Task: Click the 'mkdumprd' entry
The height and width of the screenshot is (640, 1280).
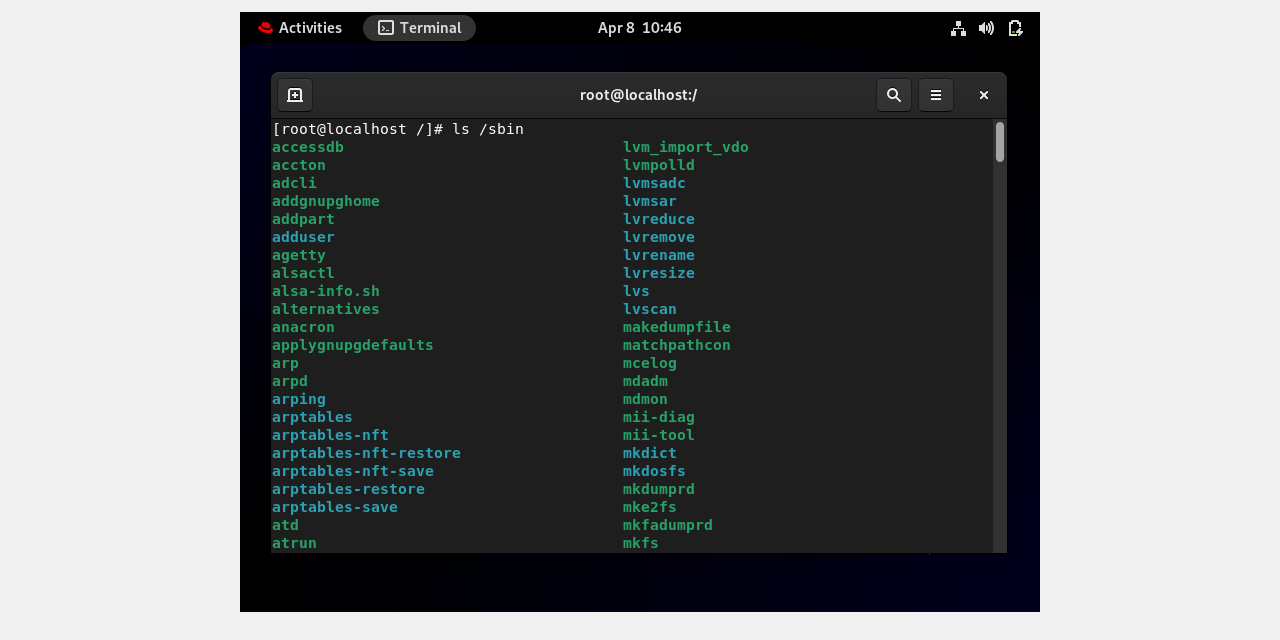Action: [659, 489]
